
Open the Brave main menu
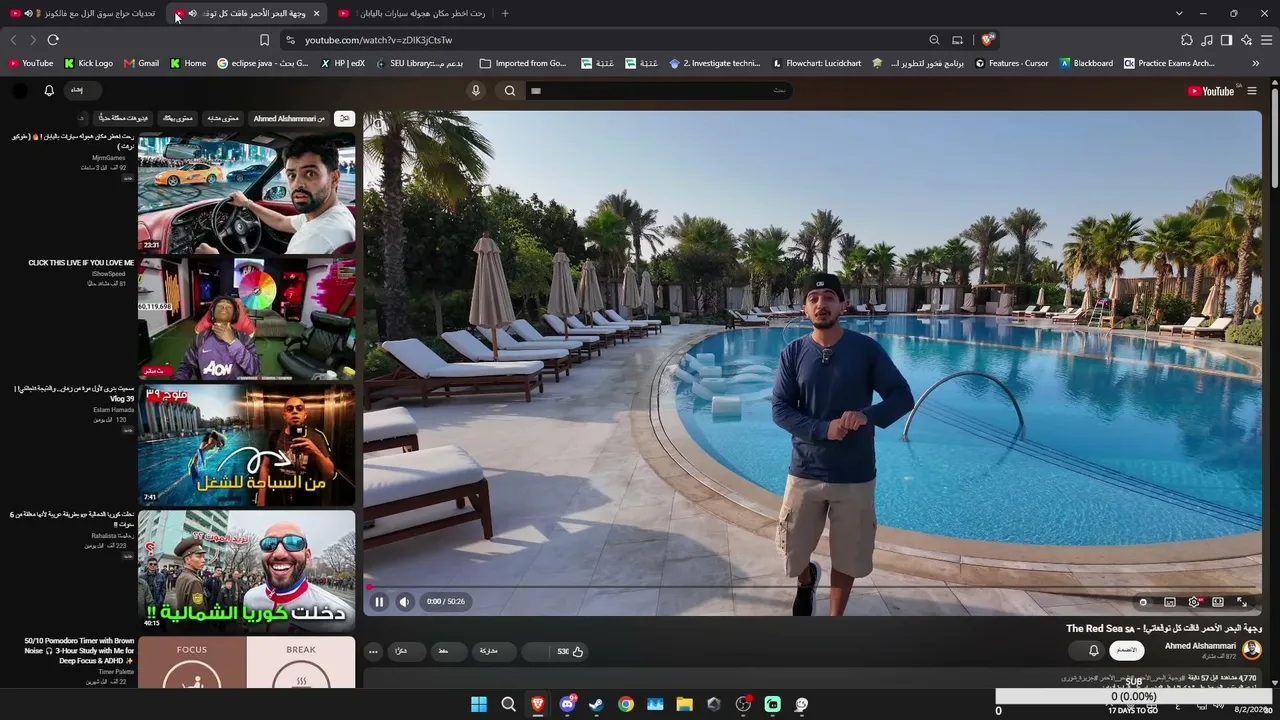pos(1266,40)
